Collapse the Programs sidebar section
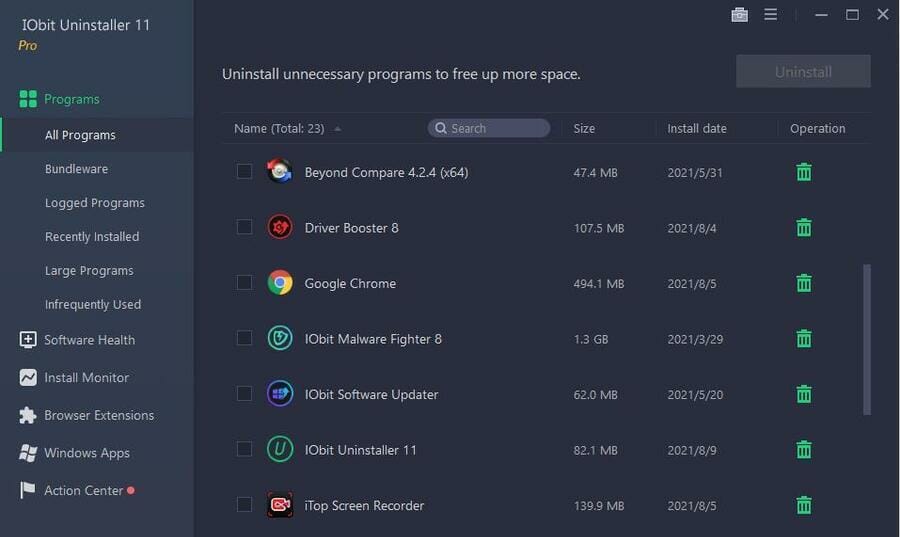Viewport: 900px width, 537px height. 72,99
